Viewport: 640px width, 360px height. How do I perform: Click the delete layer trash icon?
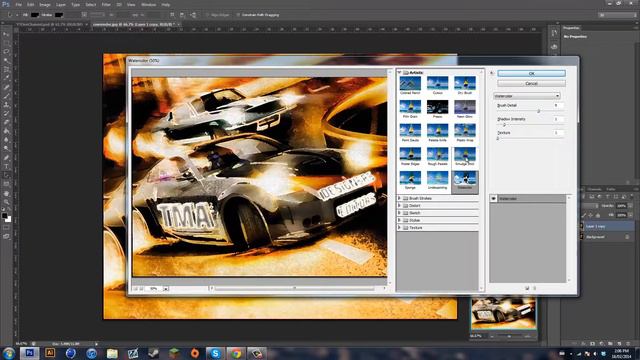[628, 344]
